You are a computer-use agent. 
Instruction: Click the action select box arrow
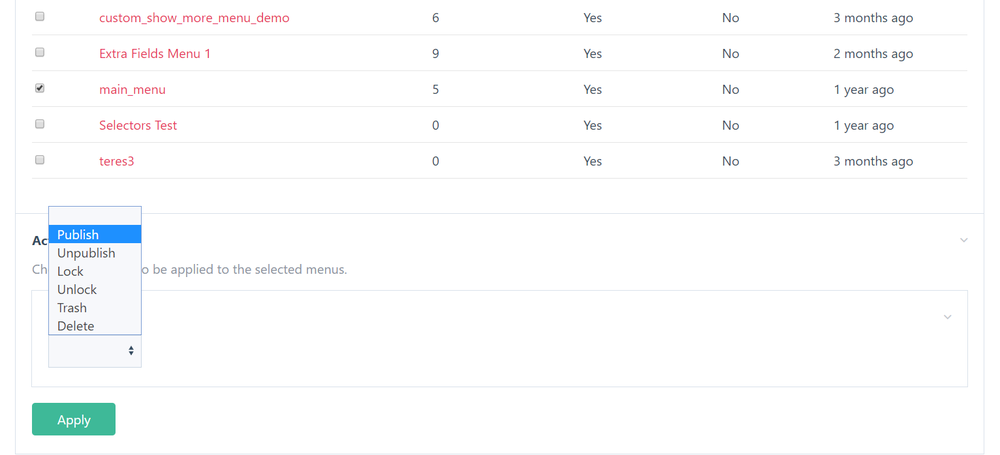tap(131, 351)
